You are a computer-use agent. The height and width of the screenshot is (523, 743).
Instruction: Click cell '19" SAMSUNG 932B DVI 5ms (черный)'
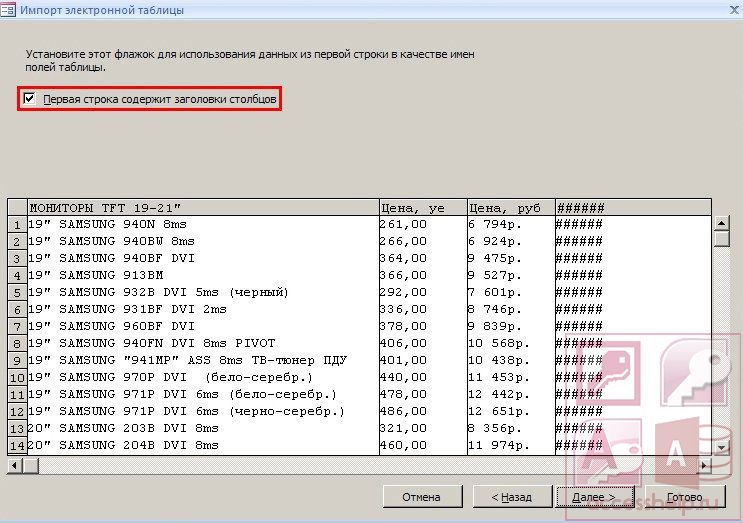(203, 293)
